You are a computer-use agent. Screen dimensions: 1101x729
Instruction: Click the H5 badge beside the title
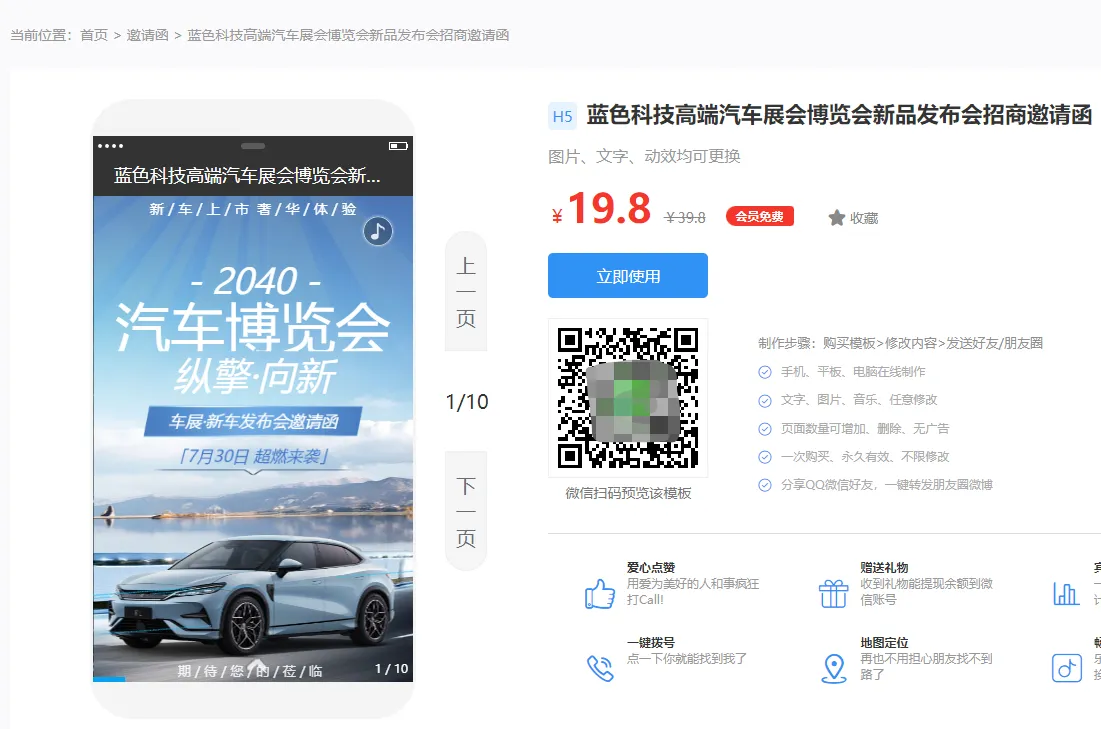[x=562, y=116]
